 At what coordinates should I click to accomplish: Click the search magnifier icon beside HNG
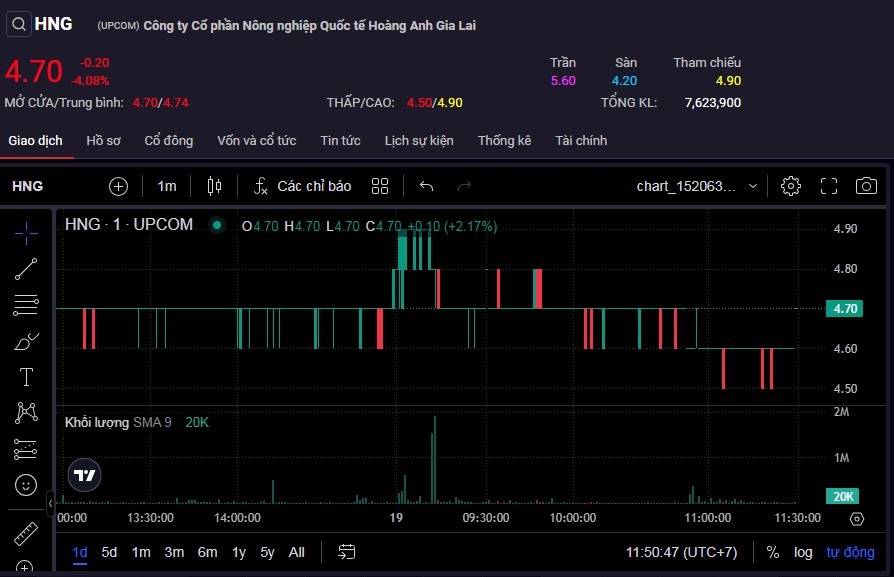(18, 24)
